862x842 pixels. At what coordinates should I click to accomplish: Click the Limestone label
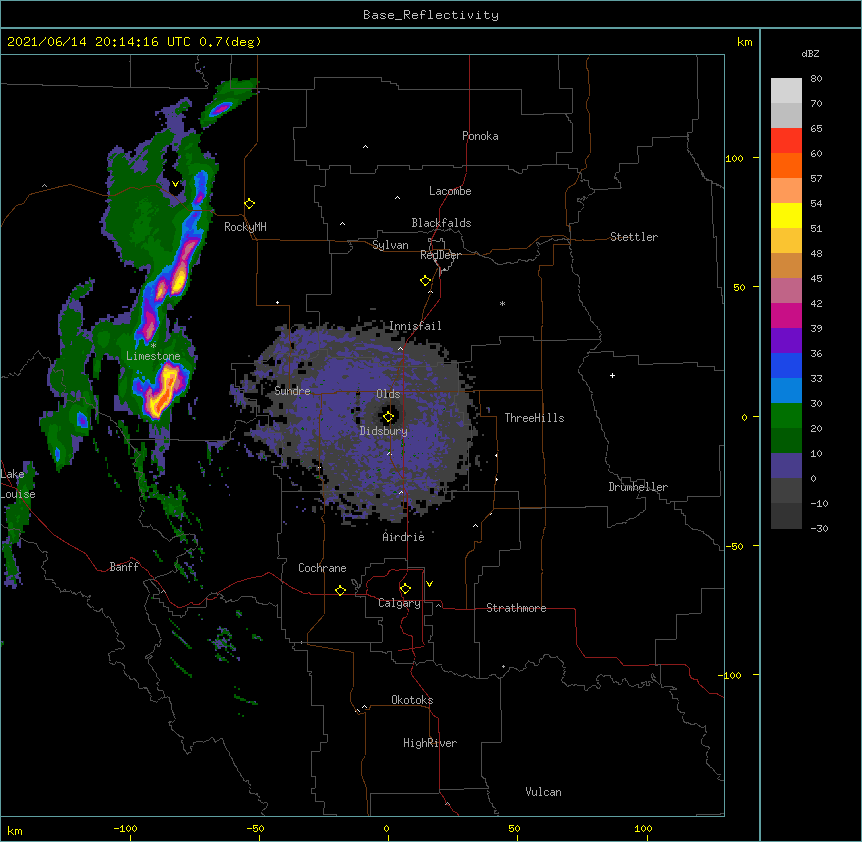(x=153, y=356)
